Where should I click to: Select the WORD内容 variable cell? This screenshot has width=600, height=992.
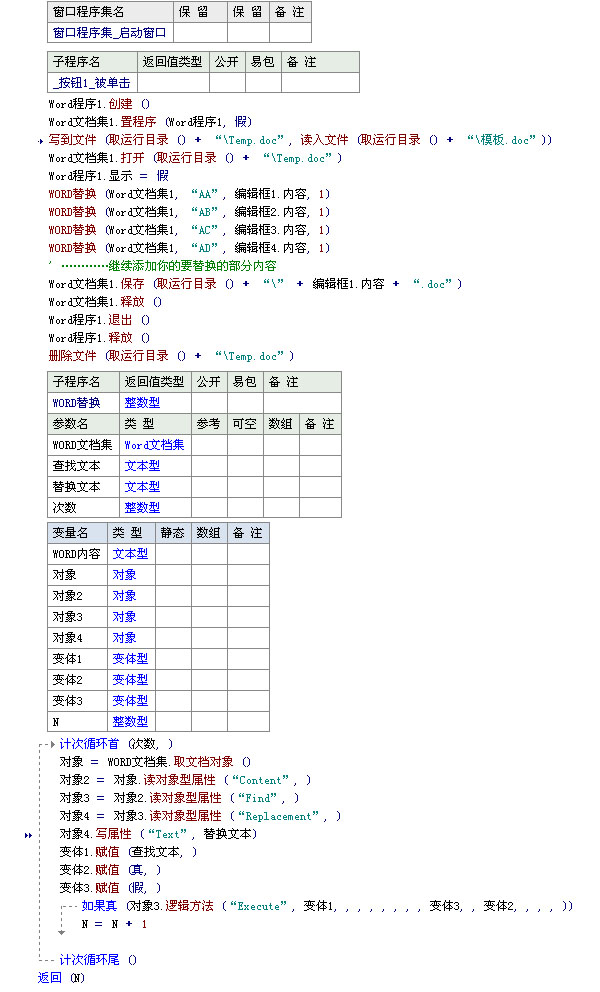pyautogui.click(x=77, y=554)
